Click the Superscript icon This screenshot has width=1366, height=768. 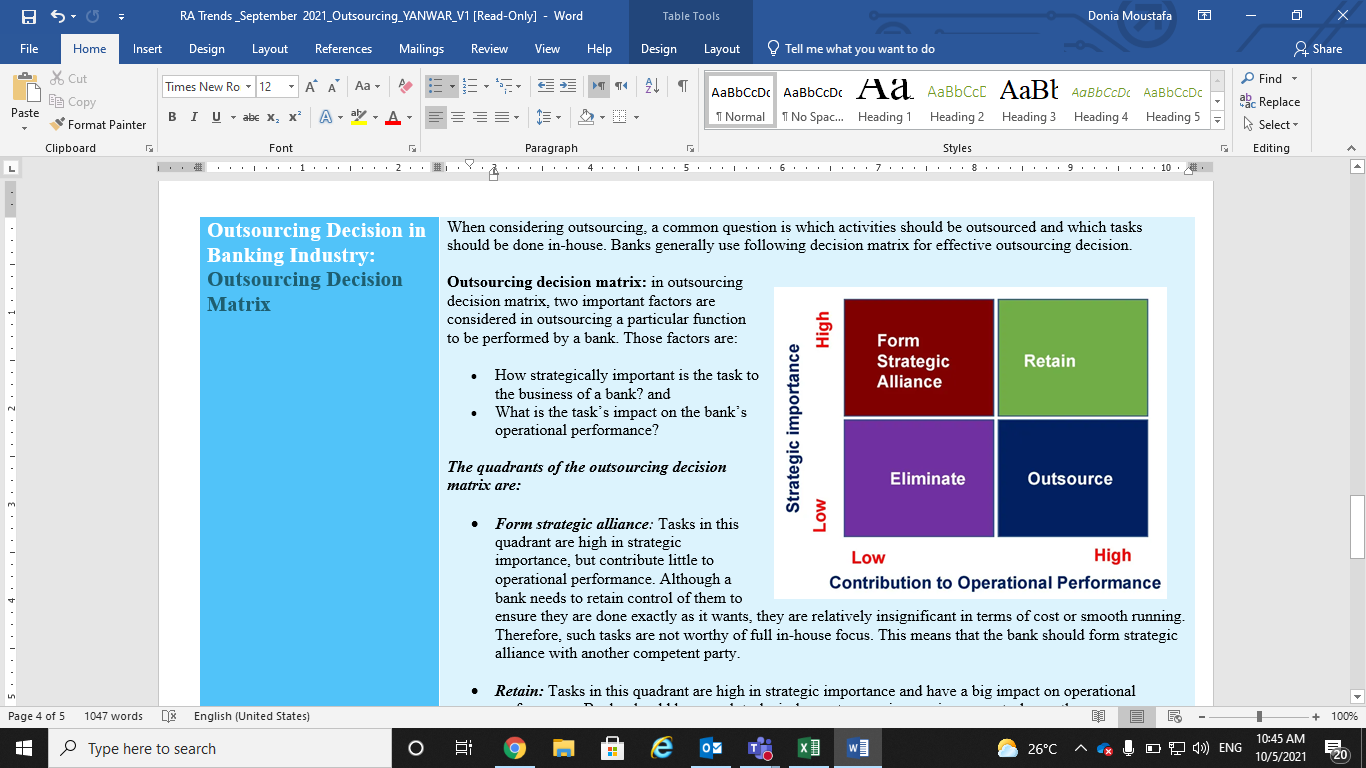(x=295, y=117)
